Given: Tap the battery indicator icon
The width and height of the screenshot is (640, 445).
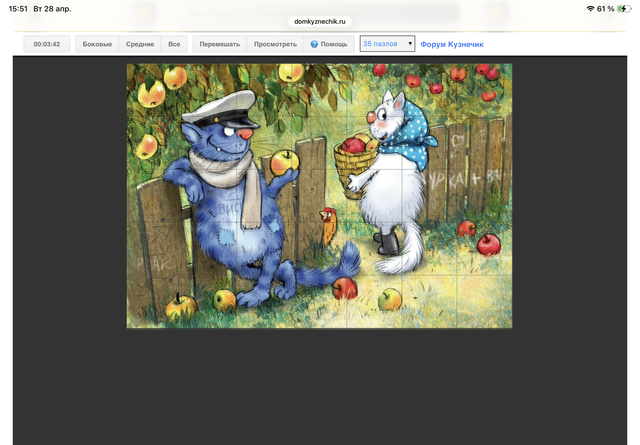Looking at the screenshot, I should coord(624,8).
